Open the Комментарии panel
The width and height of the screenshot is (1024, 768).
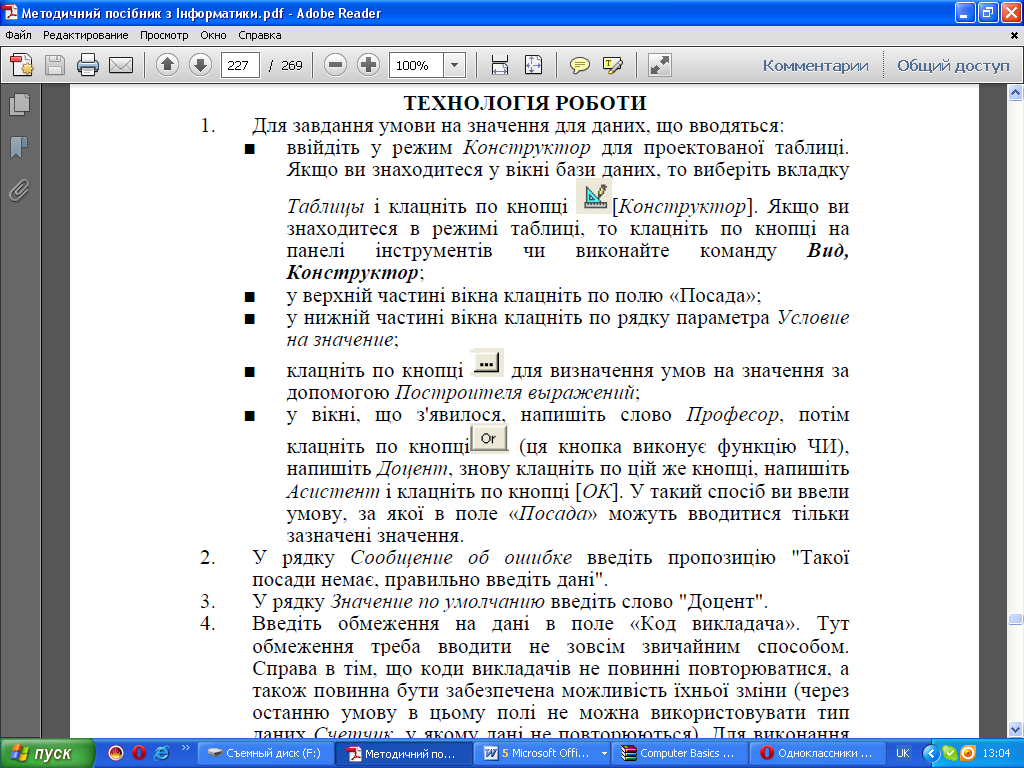815,65
